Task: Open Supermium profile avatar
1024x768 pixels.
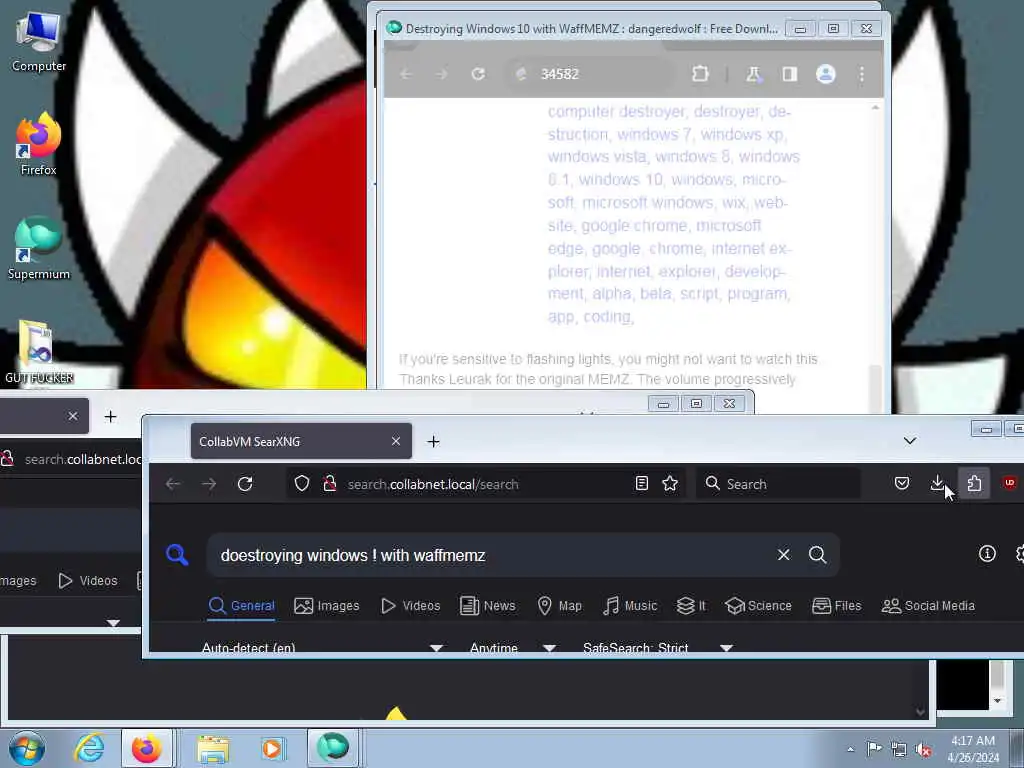Action: point(825,74)
